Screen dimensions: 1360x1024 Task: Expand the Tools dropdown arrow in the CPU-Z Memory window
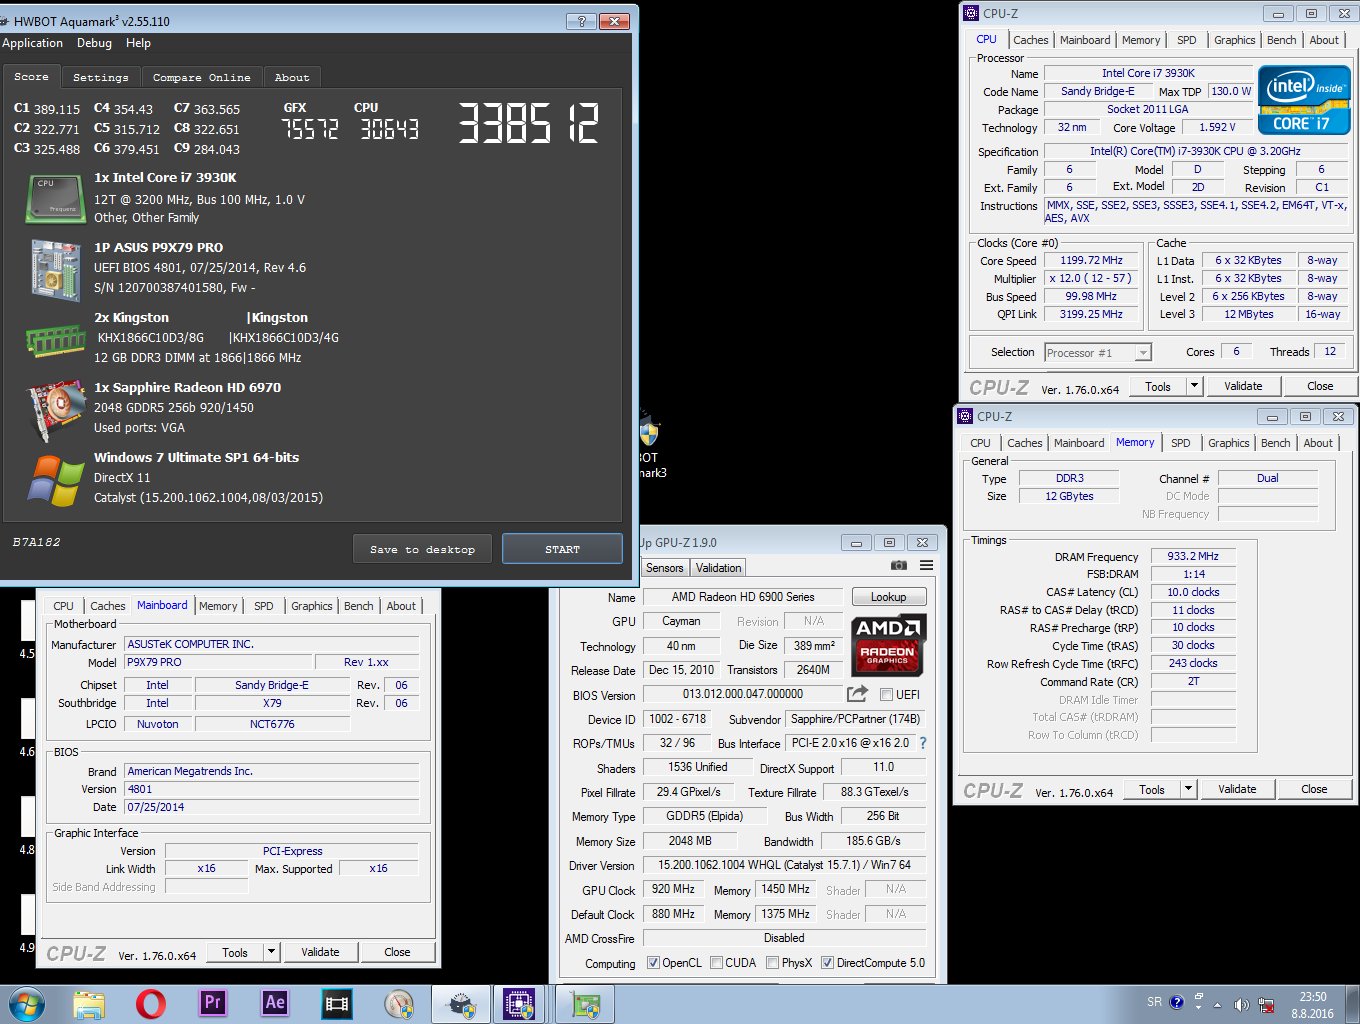pyautogui.click(x=1188, y=789)
